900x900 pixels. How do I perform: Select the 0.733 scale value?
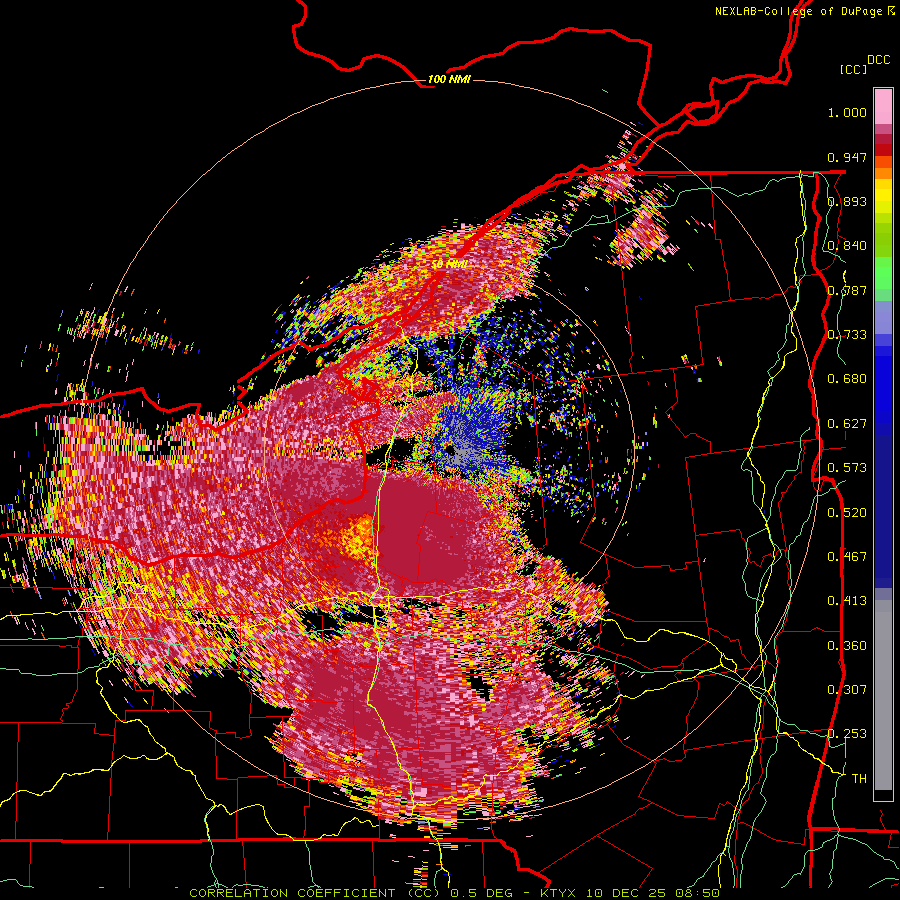(847, 335)
